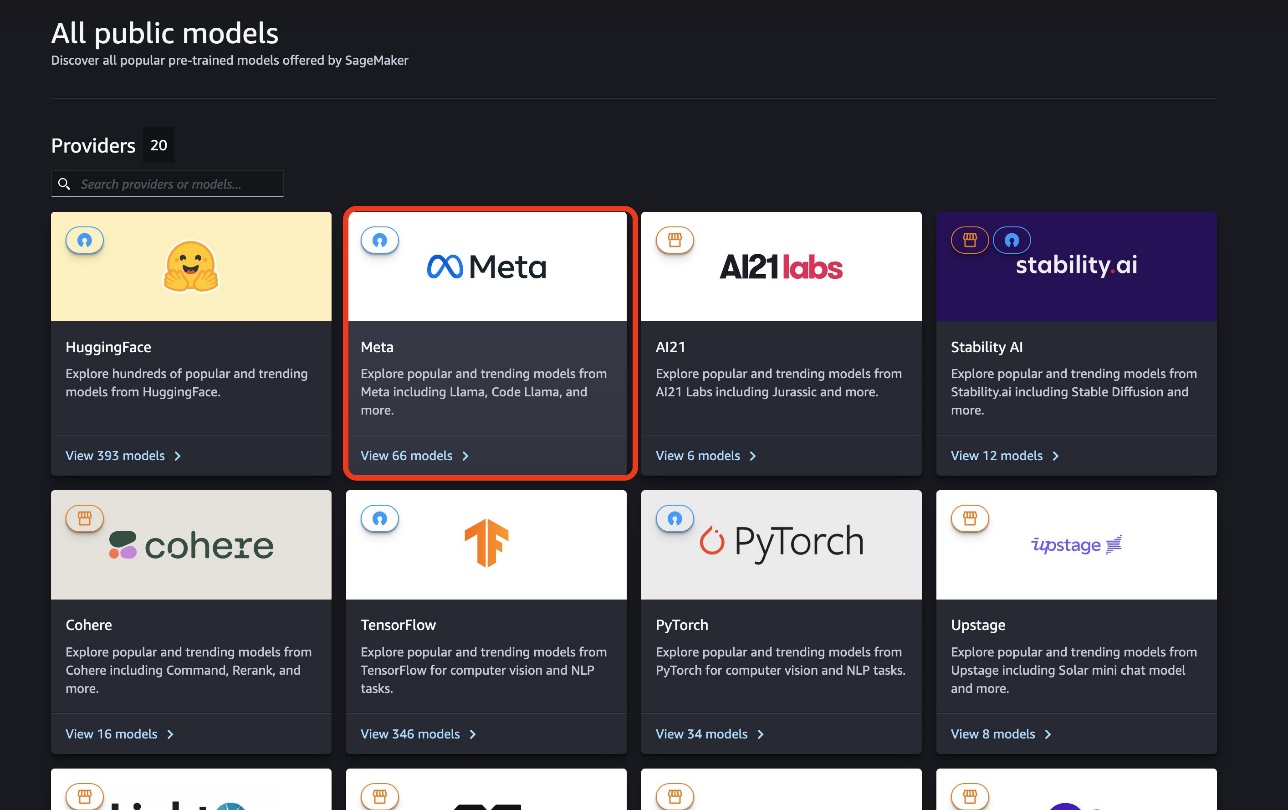
Task: Click the Meta logo banner
Action: click(x=486, y=267)
